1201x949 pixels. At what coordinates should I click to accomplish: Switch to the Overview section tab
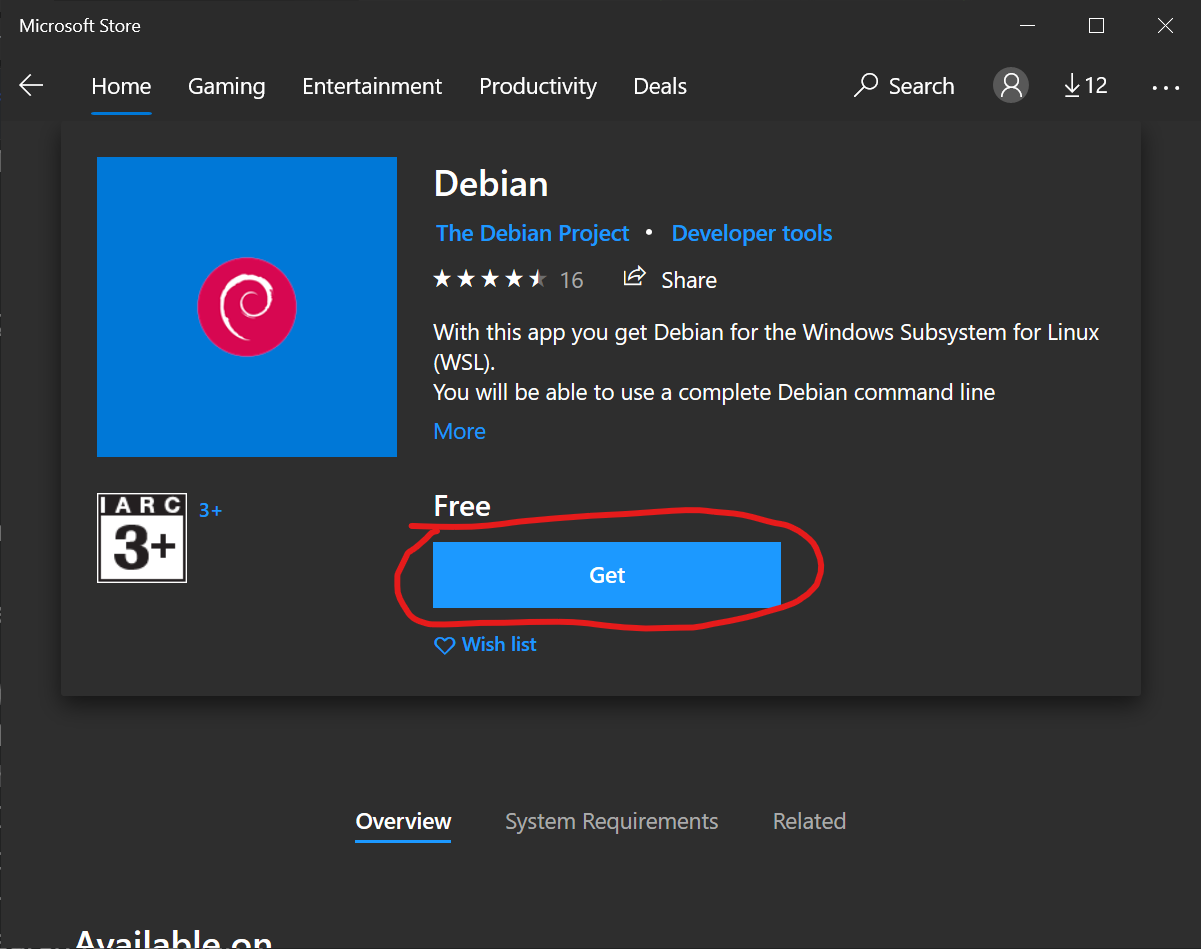point(404,822)
